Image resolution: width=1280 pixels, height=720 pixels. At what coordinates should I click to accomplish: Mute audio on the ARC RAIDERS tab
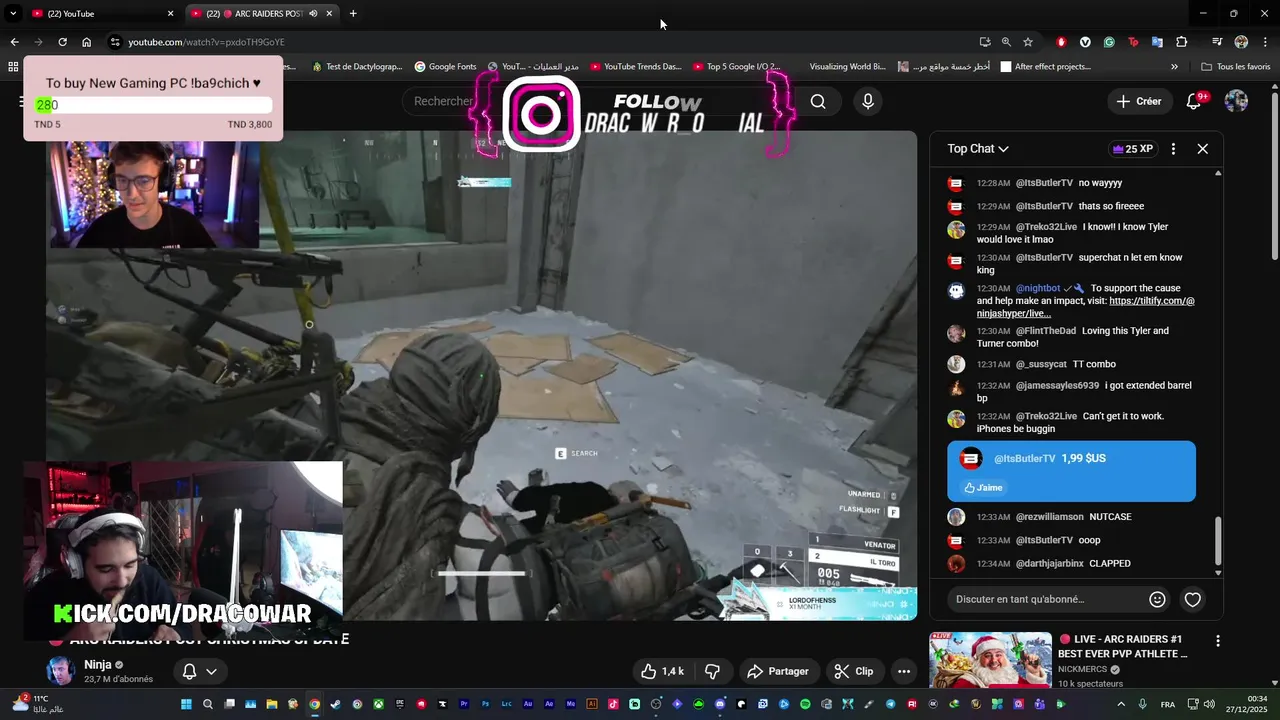313,13
